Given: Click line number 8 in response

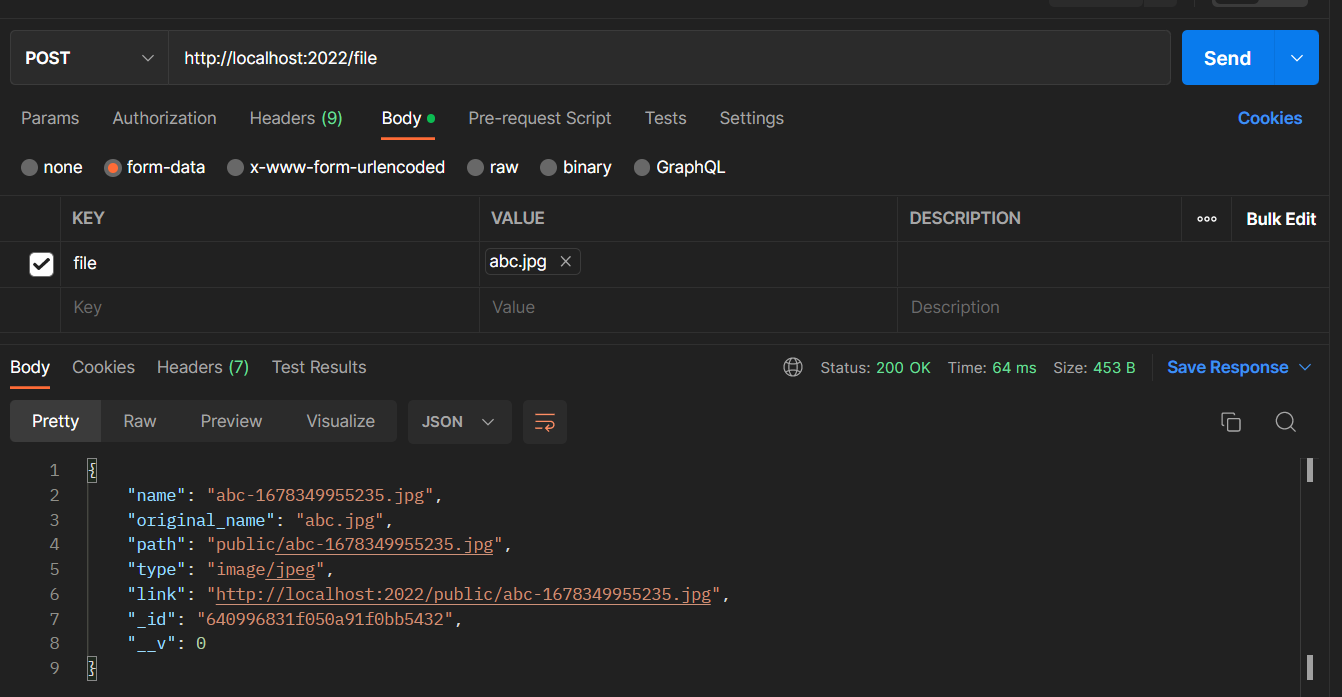Looking at the screenshot, I should [x=54, y=643].
